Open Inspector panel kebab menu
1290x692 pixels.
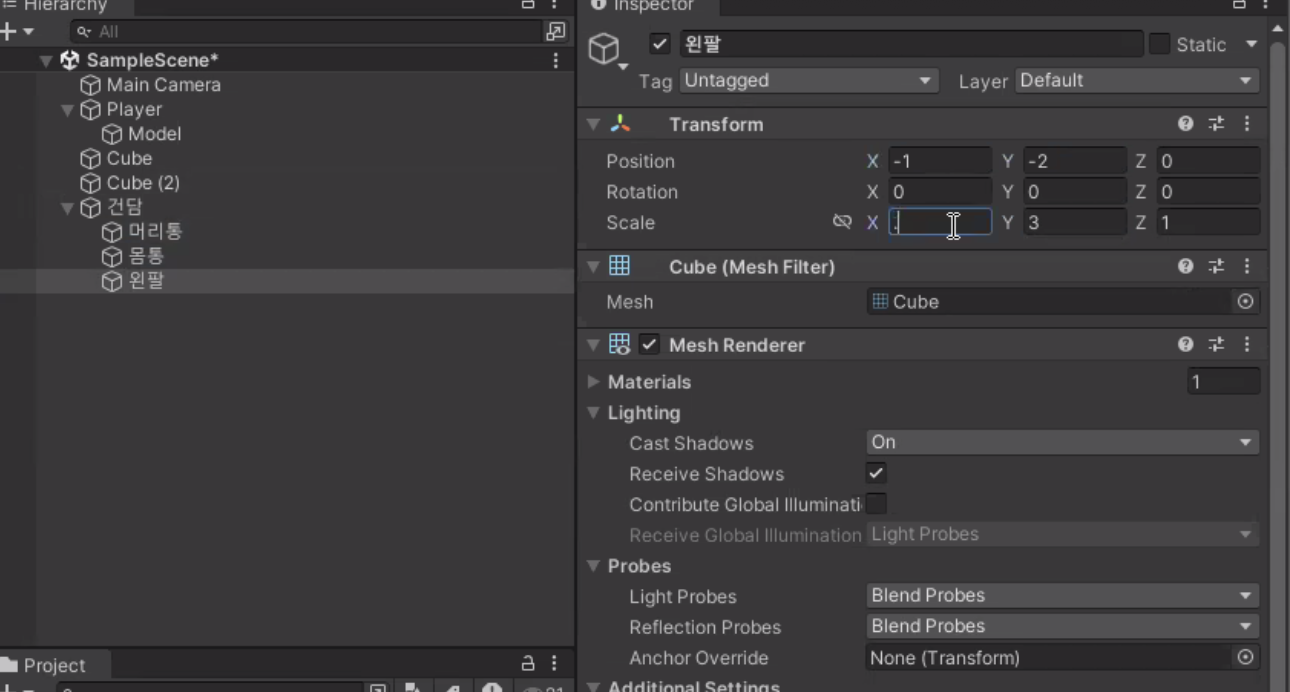[x=1266, y=5]
